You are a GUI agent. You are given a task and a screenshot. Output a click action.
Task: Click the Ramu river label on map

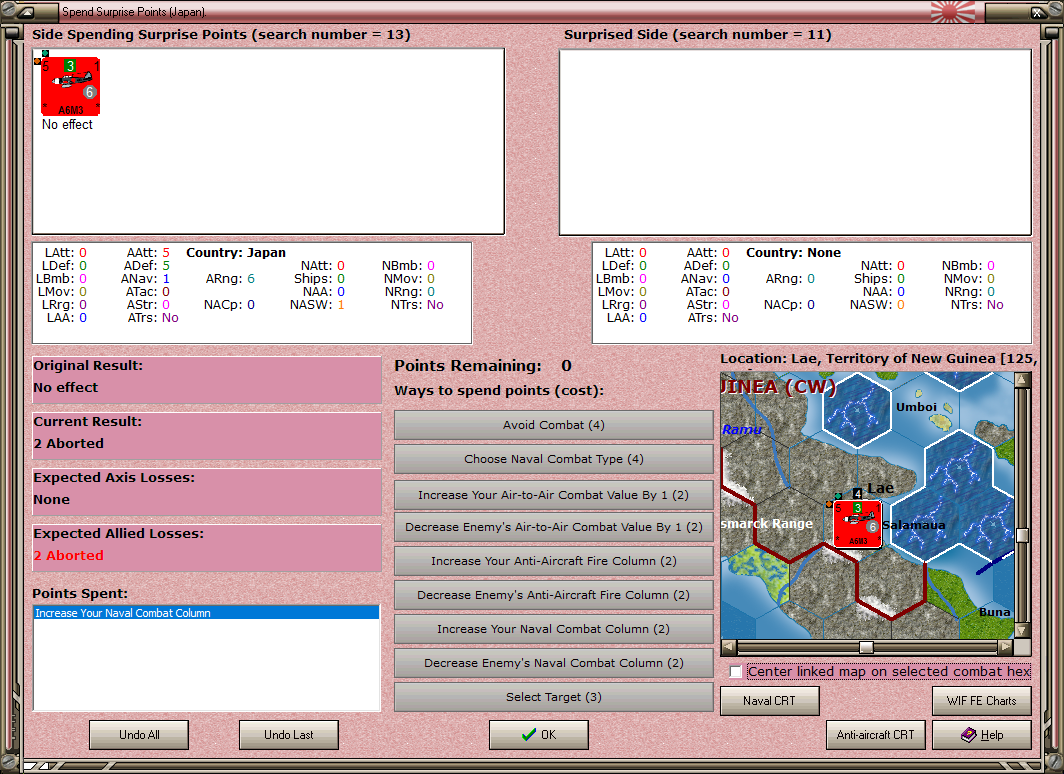(x=741, y=429)
